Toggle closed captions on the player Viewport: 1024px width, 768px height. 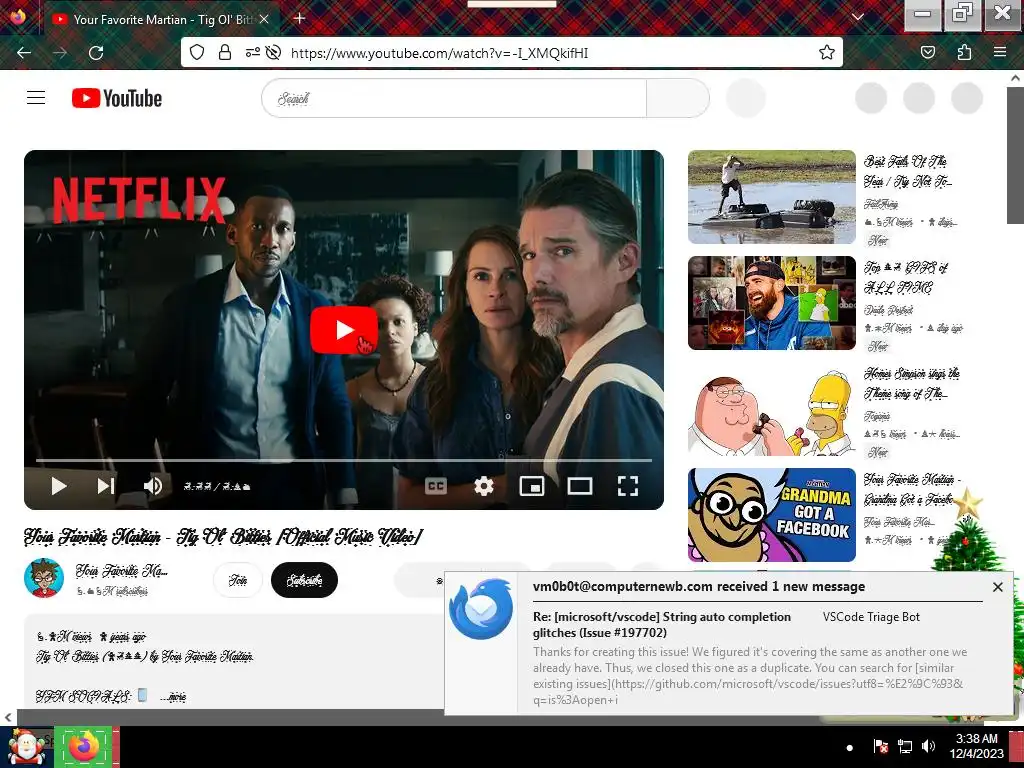click(x=436, y=486)
